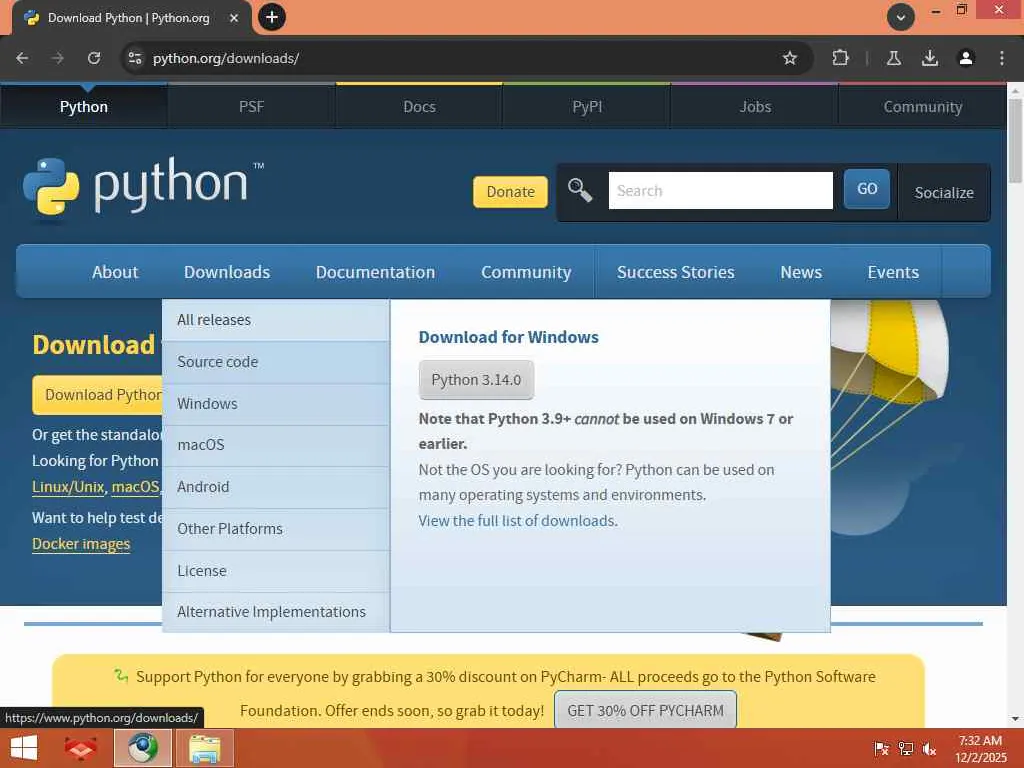
Task: Select Android in Downloads submenu
Action: coord(276,487)
